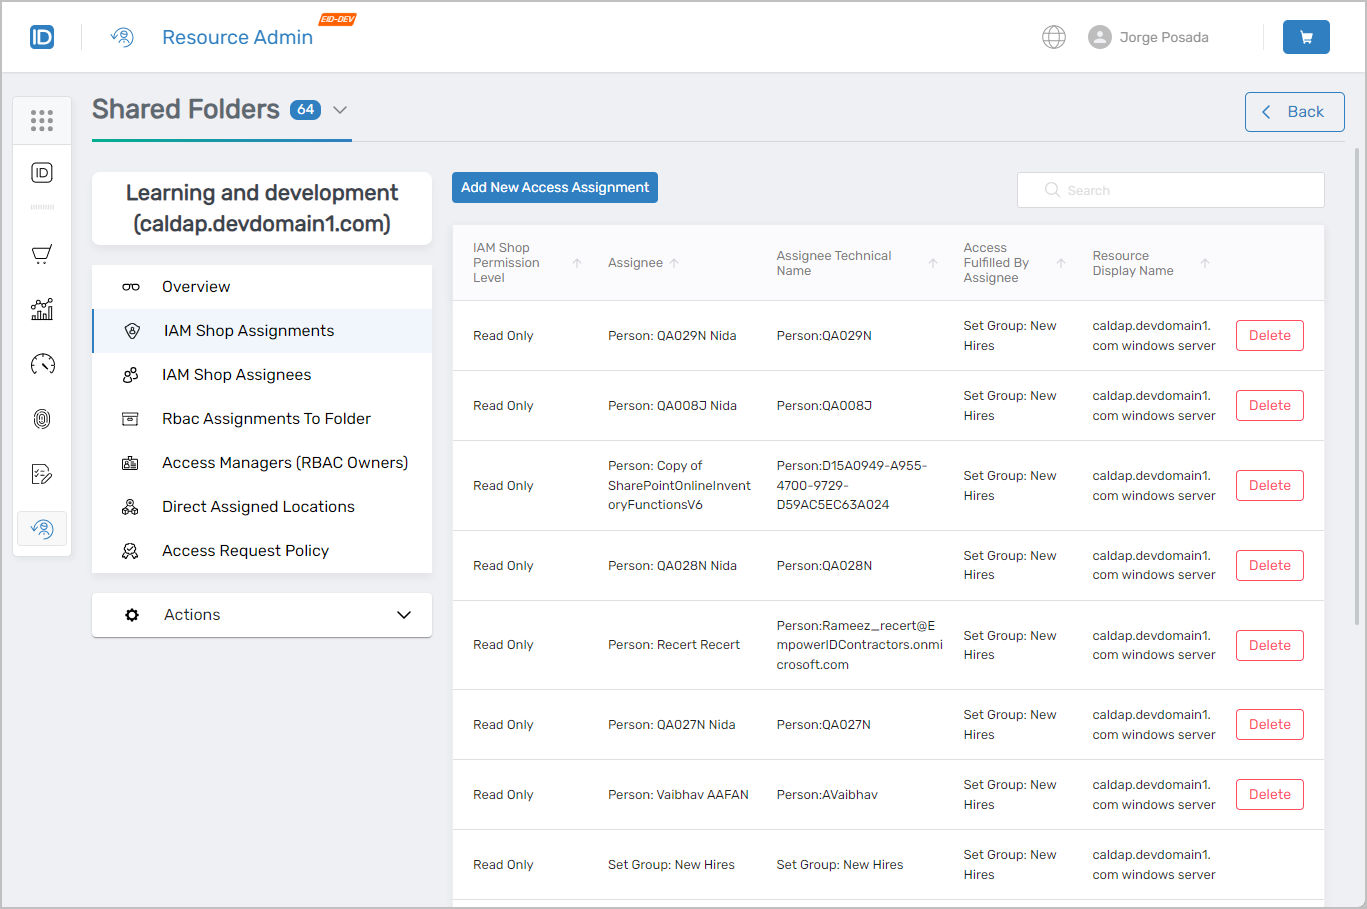Open the Overview menu item

pos(196,287)
